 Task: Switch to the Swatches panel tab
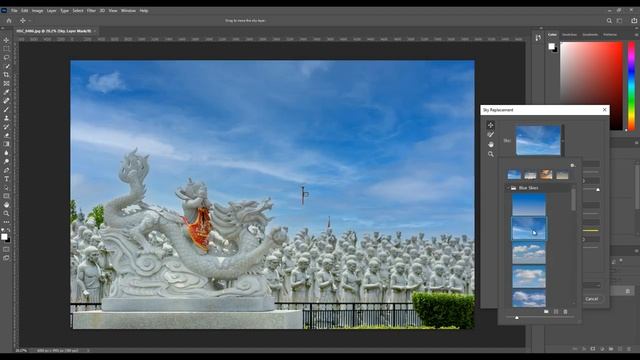[x=569, y=35]
